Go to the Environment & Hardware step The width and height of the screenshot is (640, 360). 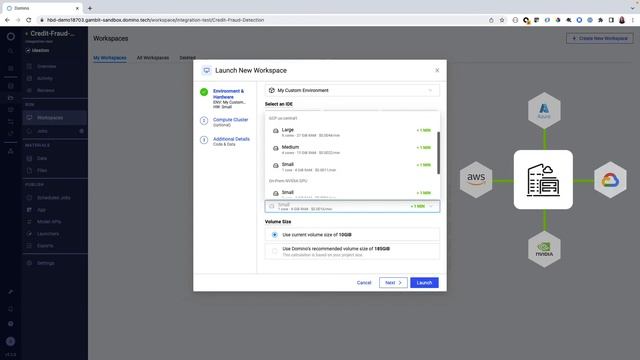[x=228, y=94]
